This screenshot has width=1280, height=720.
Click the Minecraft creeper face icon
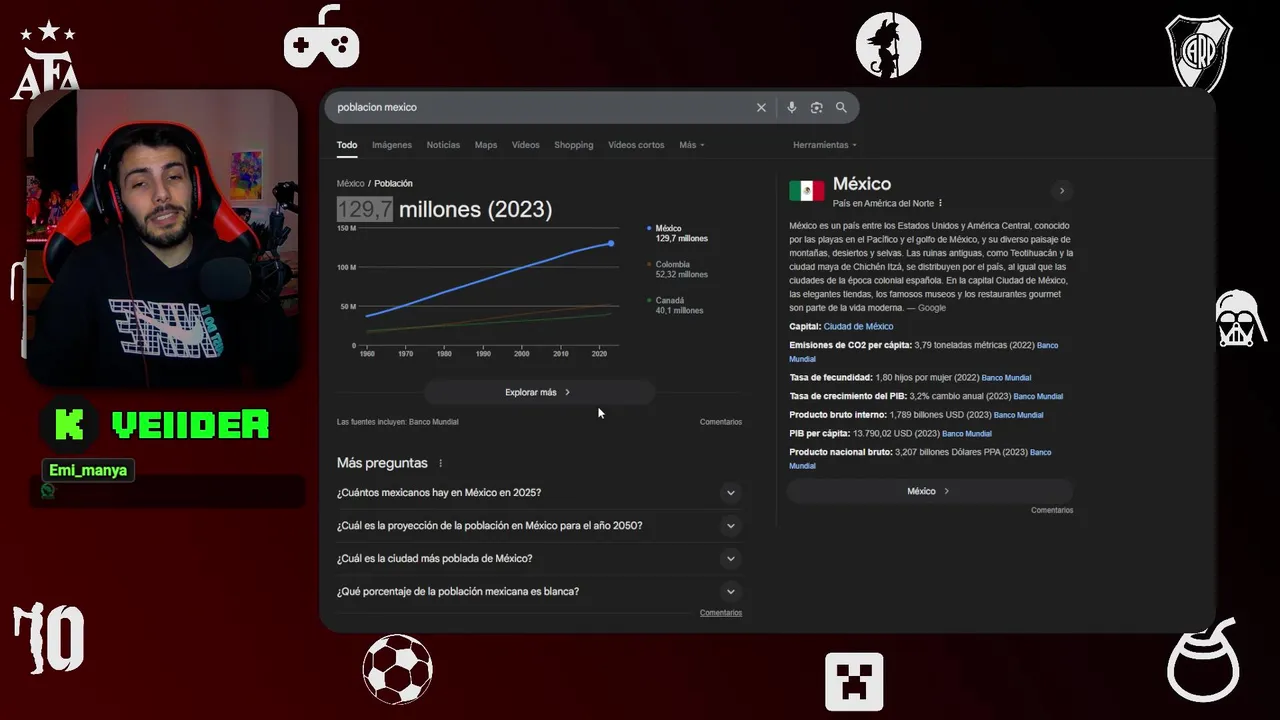tap(854, 681)
